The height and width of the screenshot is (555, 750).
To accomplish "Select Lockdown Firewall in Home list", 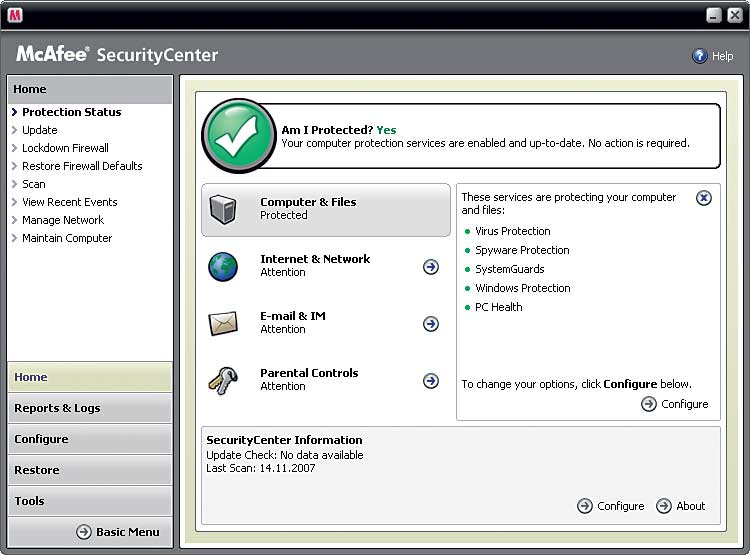I will (65, 148).
